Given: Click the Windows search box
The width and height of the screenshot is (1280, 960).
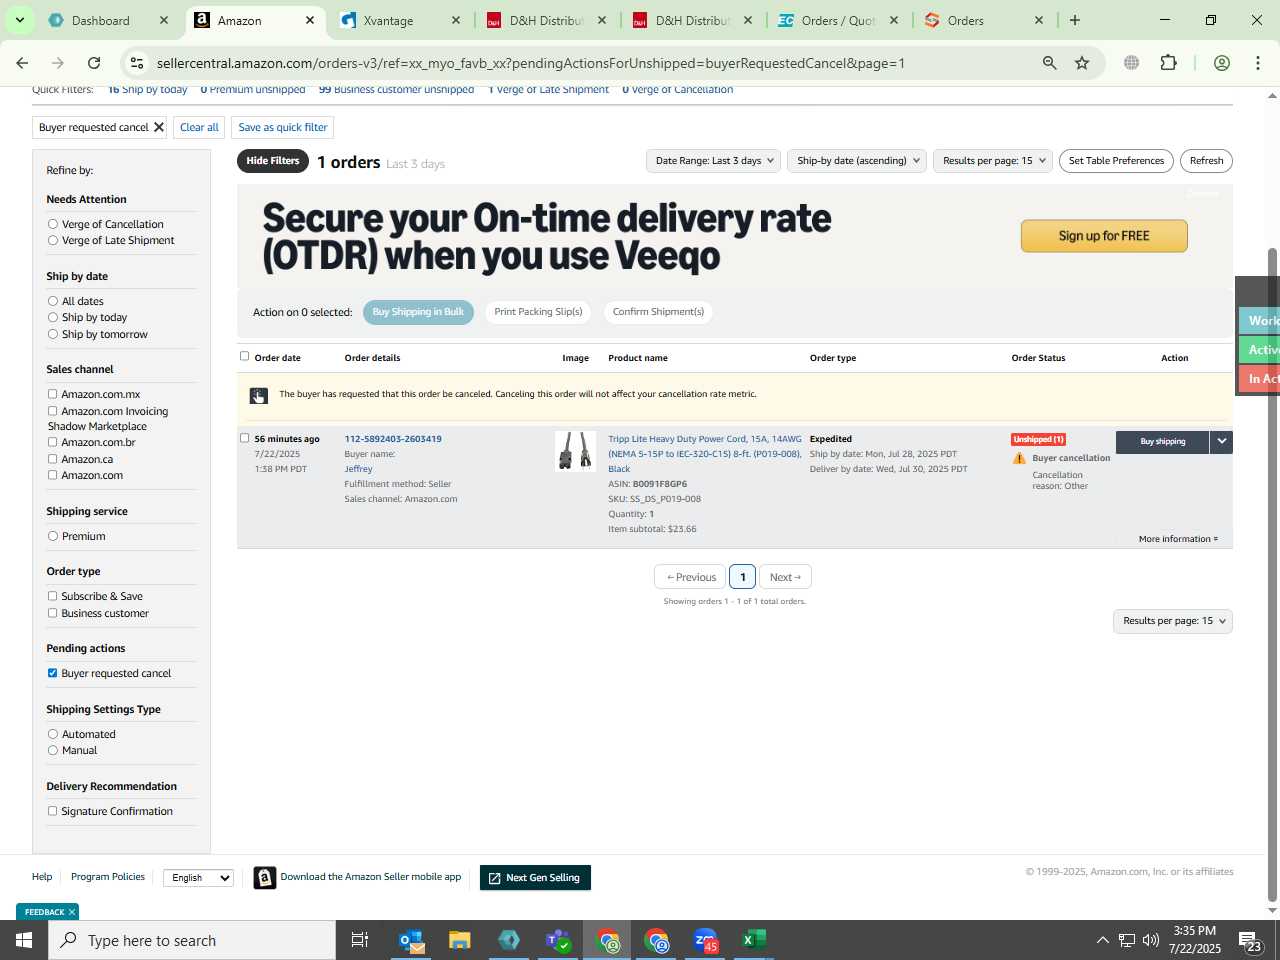Looking at the screenshot, I should coord(191,940).
